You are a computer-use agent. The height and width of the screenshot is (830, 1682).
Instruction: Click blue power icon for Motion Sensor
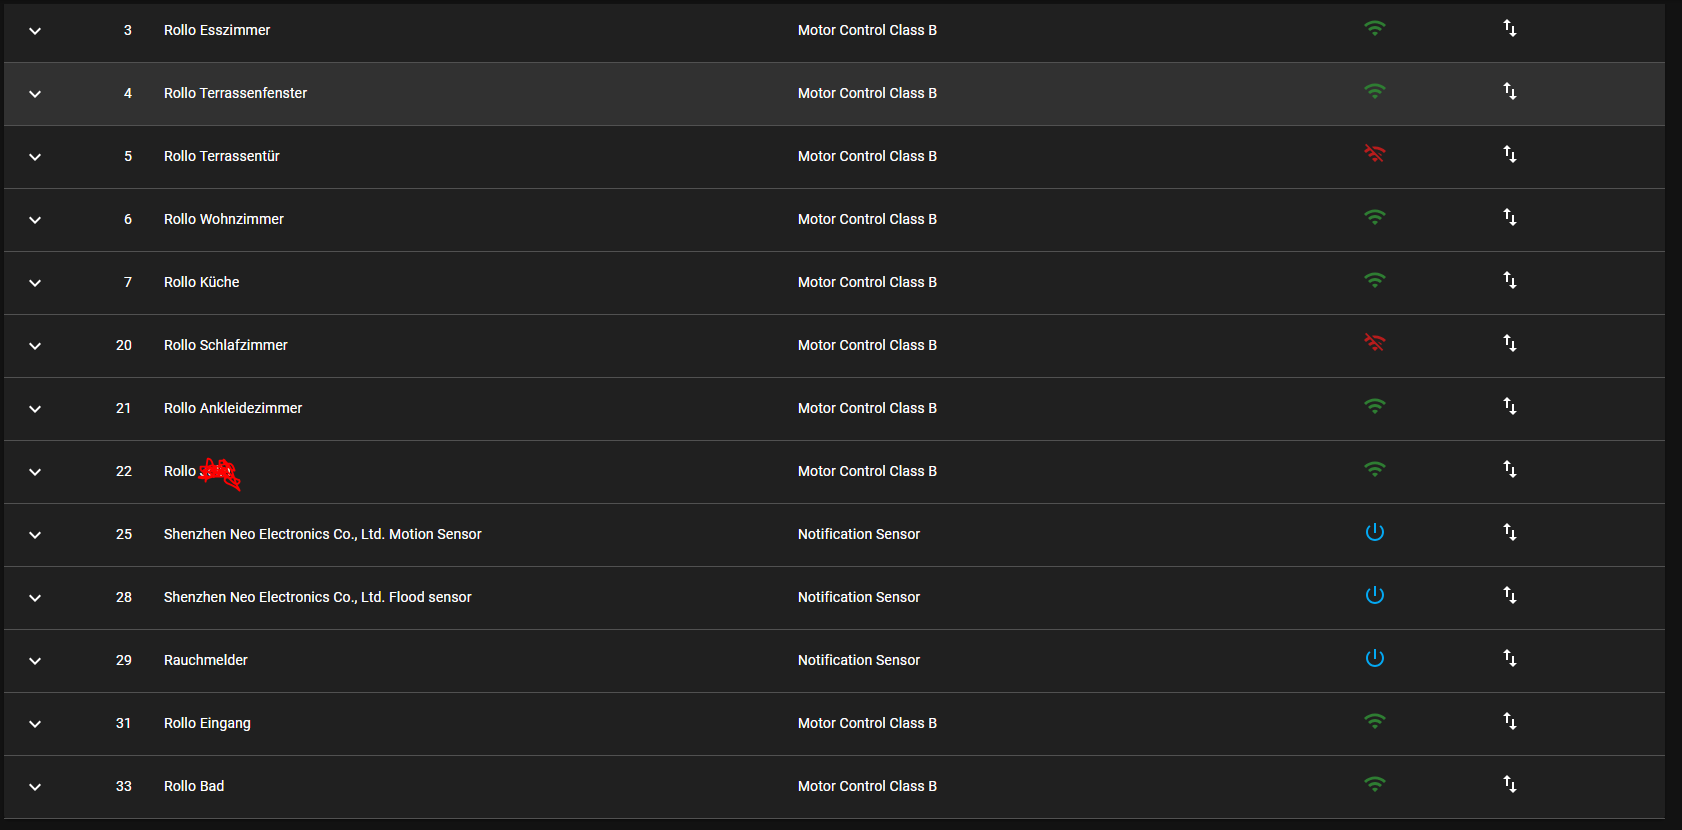coord(1375,532)
